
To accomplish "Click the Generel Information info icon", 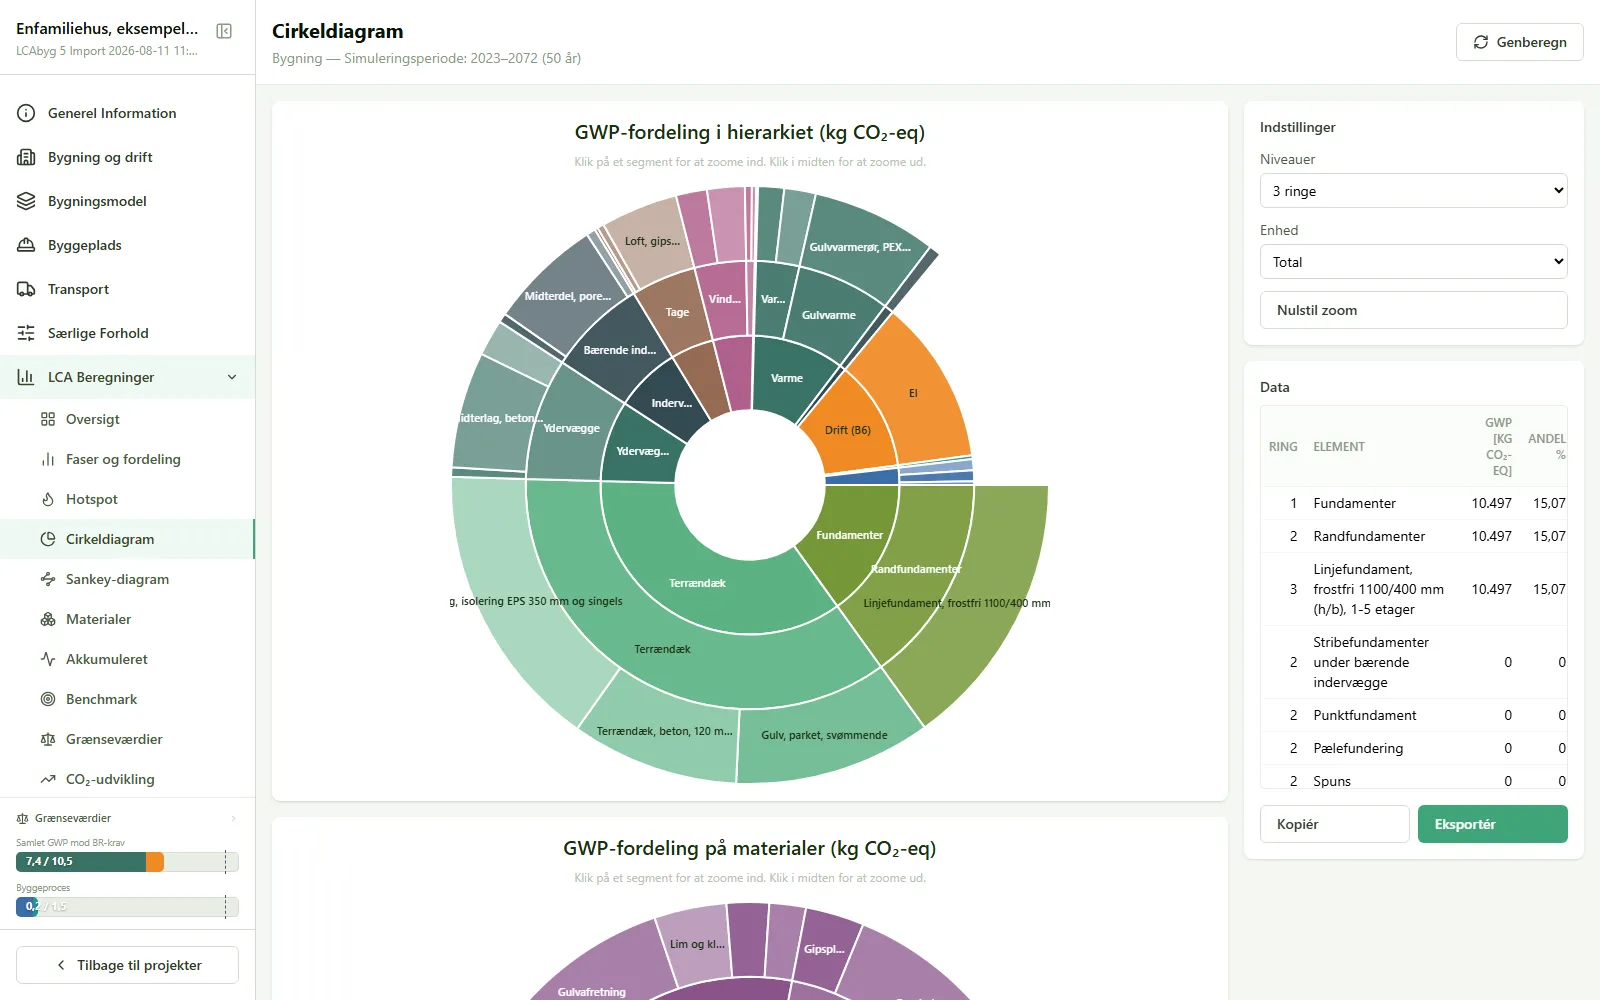I will (x=26, y=113).
